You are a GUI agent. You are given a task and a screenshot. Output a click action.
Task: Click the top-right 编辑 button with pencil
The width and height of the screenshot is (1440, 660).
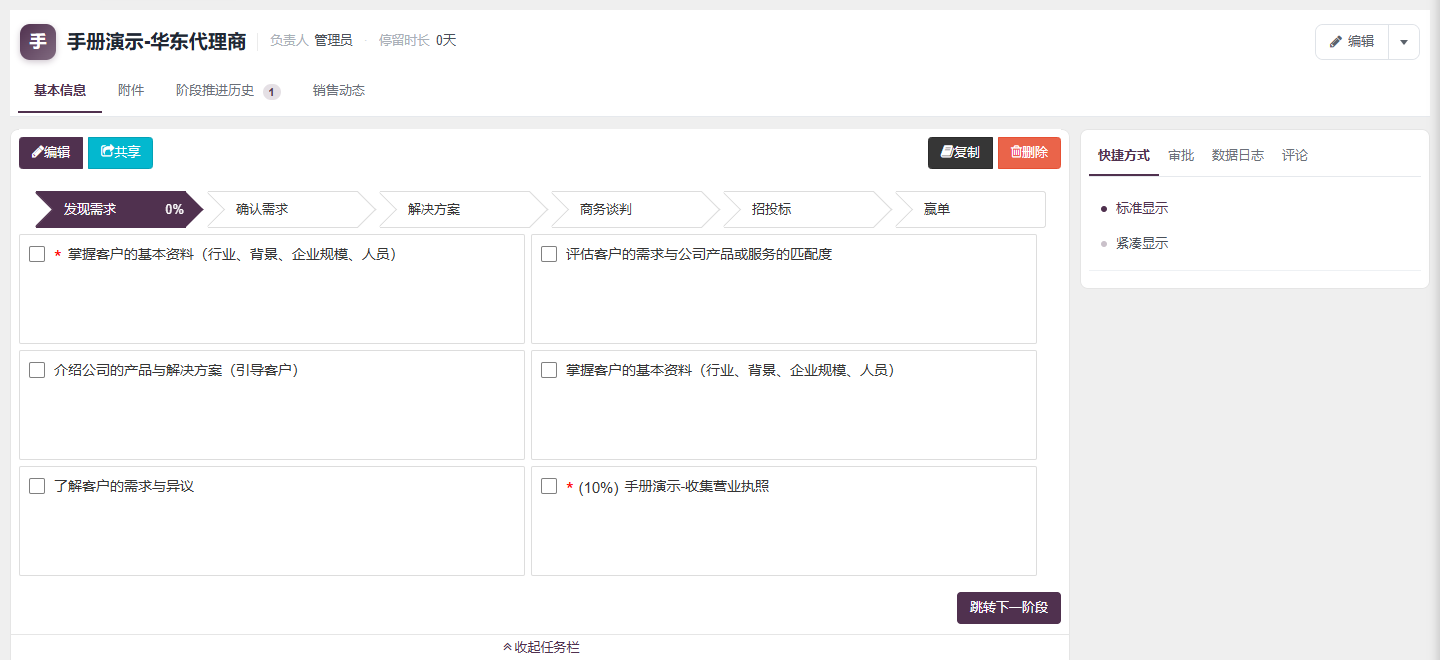1352,42
